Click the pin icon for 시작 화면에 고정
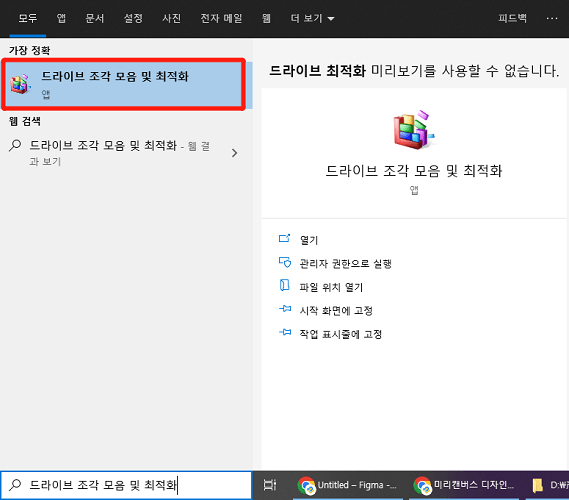Viewport: 569px width, 500px height. pyautogui.click(x=285, y=309)
